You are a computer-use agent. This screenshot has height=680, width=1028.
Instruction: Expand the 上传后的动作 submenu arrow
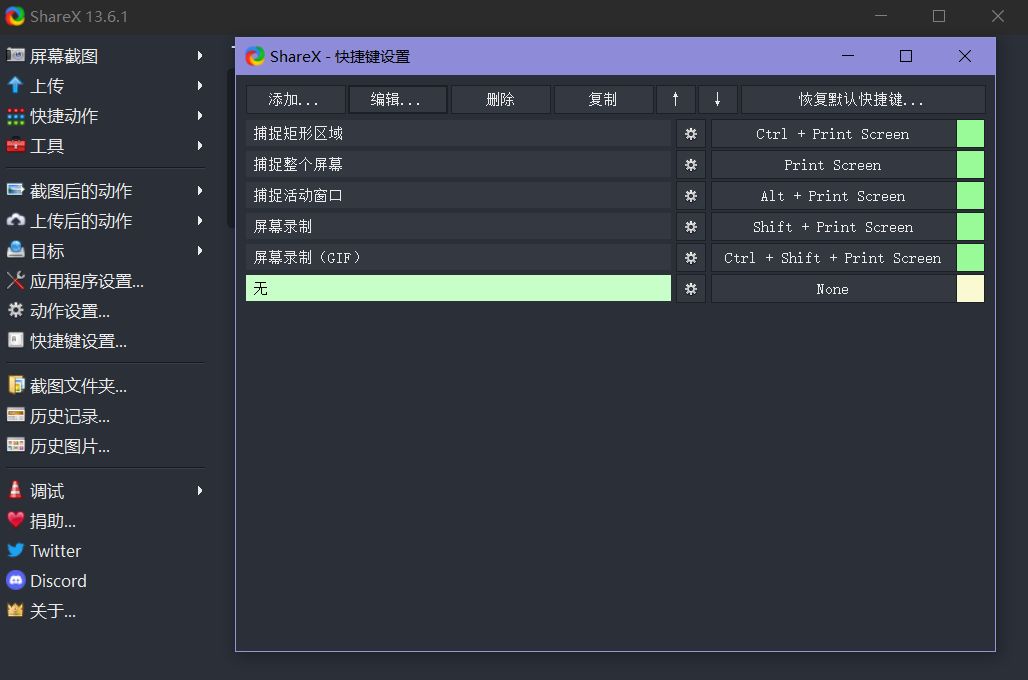click(x=200, y=220)
